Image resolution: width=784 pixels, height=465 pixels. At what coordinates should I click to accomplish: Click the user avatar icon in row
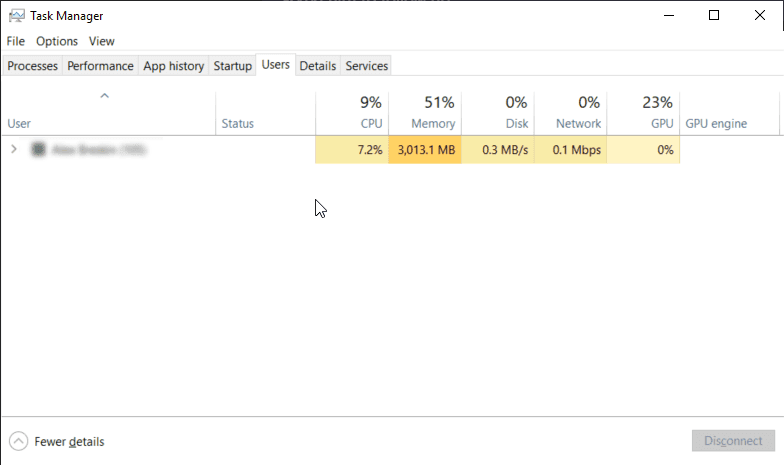tap(38, 150)
